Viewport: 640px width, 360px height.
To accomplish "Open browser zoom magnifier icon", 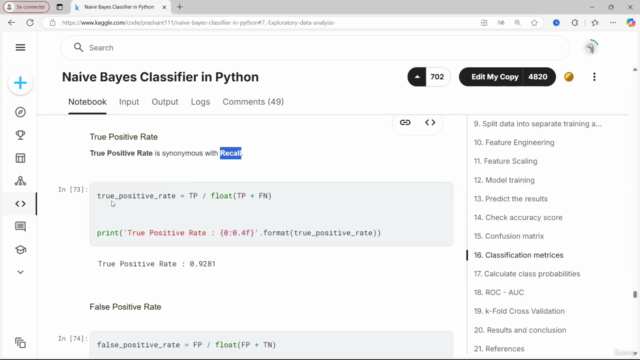I will [517, 23].
